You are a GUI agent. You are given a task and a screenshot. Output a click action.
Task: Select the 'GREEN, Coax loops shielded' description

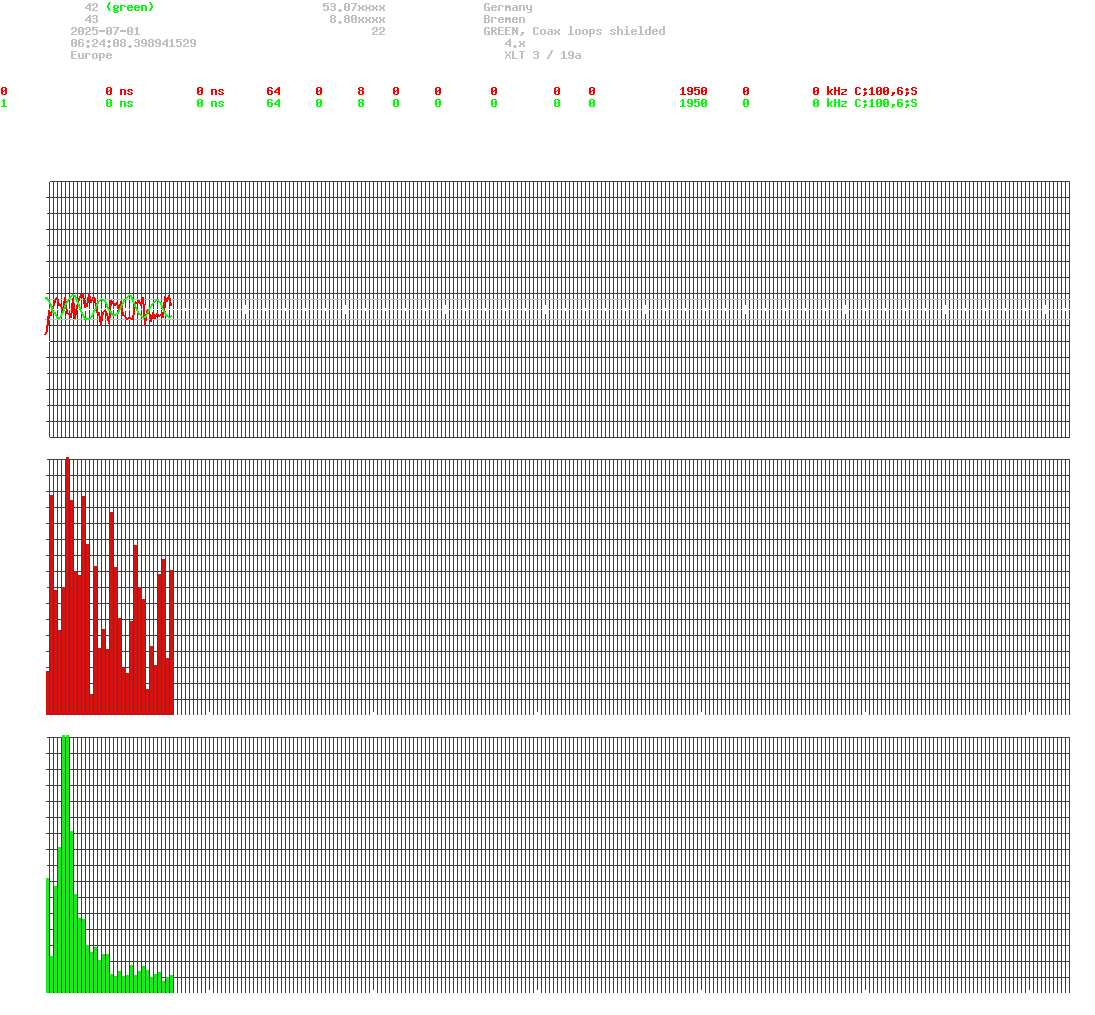point(574,31)
